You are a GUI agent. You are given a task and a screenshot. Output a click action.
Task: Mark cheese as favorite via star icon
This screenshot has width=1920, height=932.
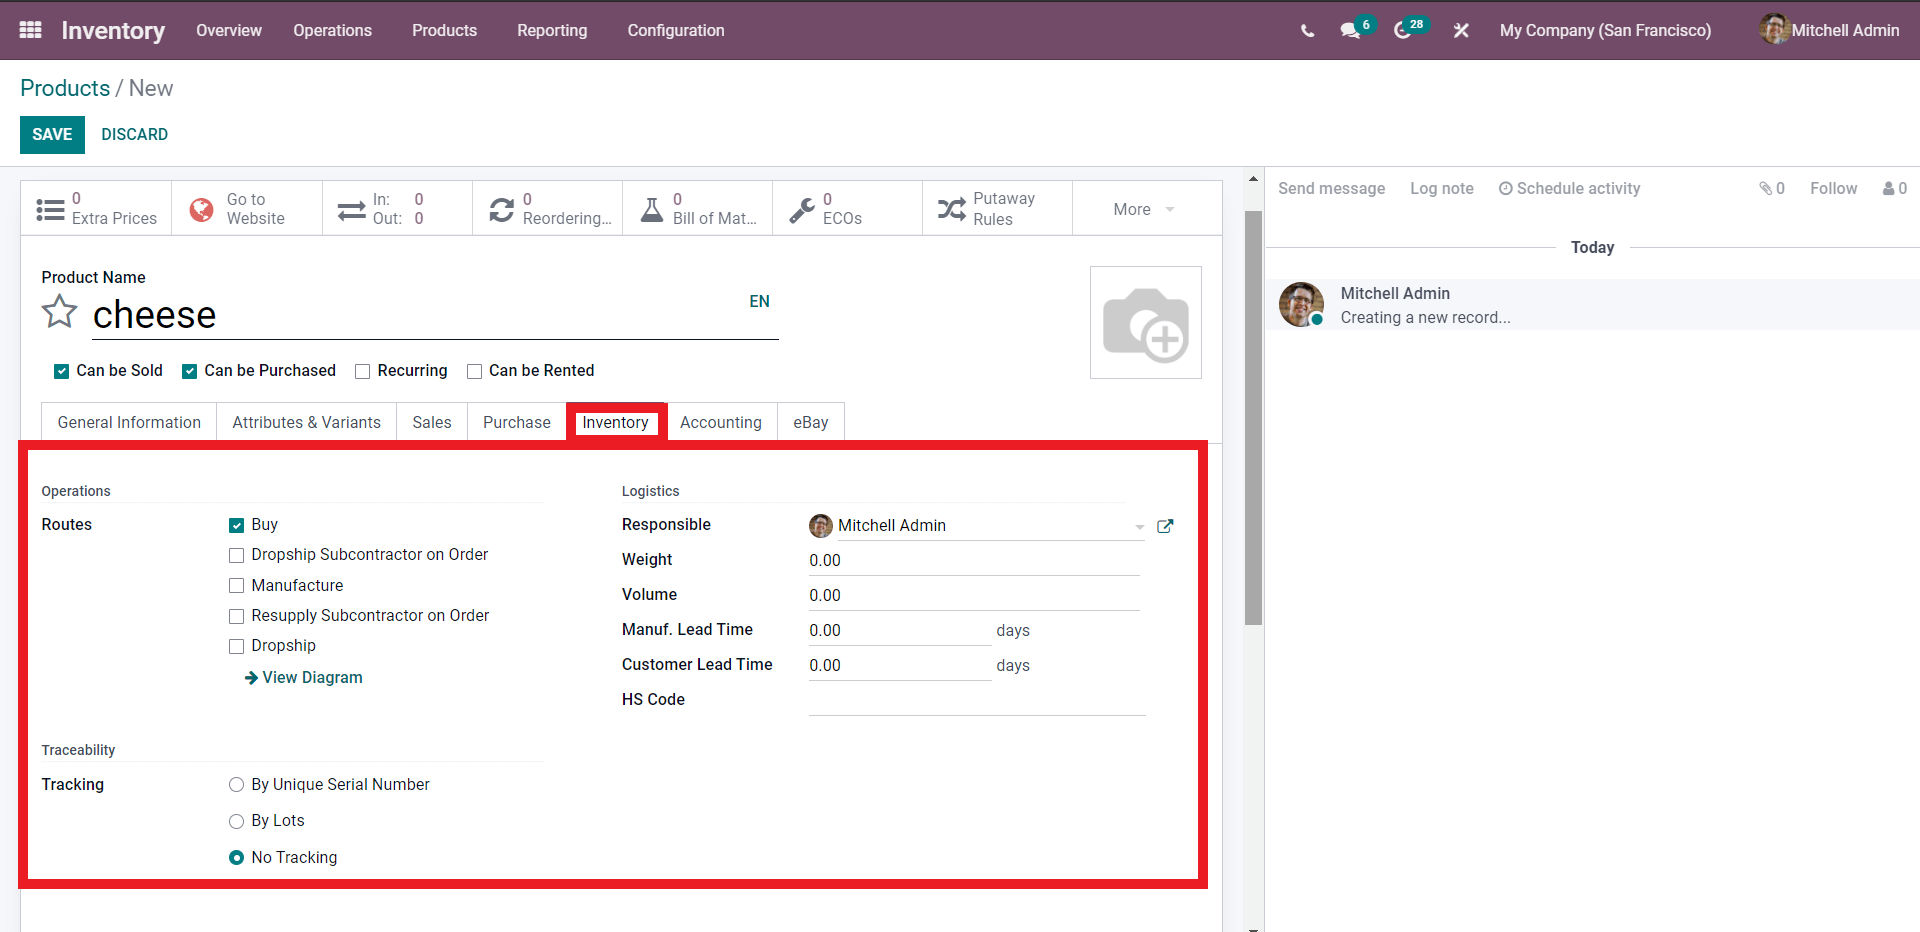click(59, 312)
